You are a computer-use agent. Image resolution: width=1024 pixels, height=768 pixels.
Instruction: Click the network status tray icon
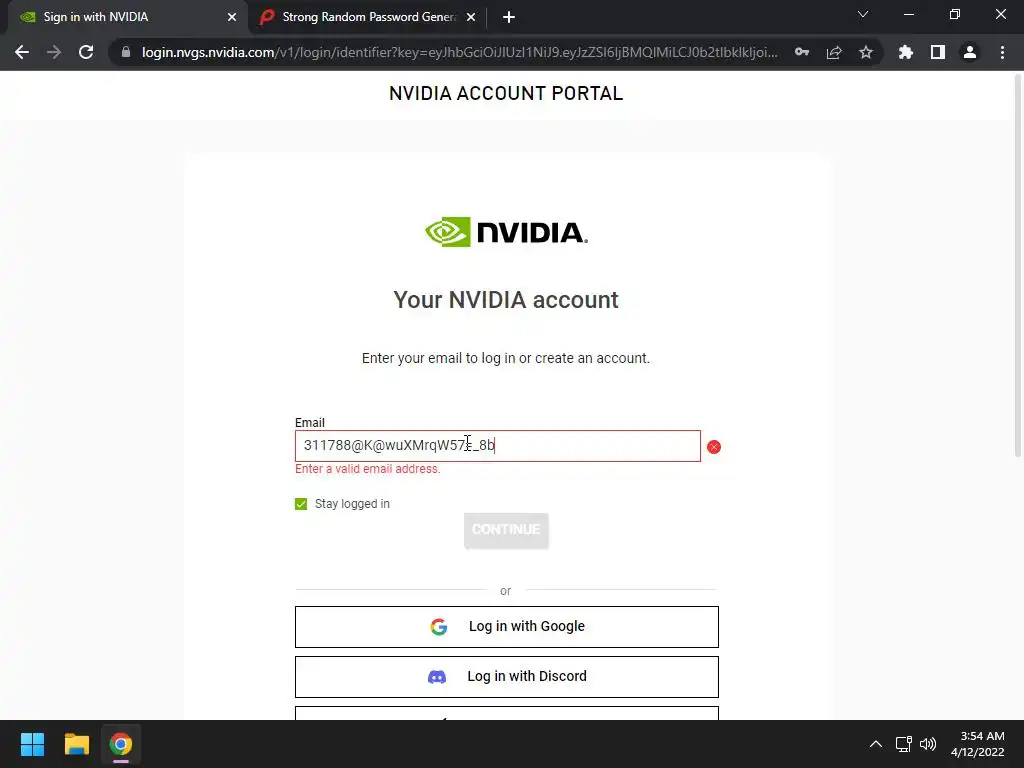click(903, 744)
